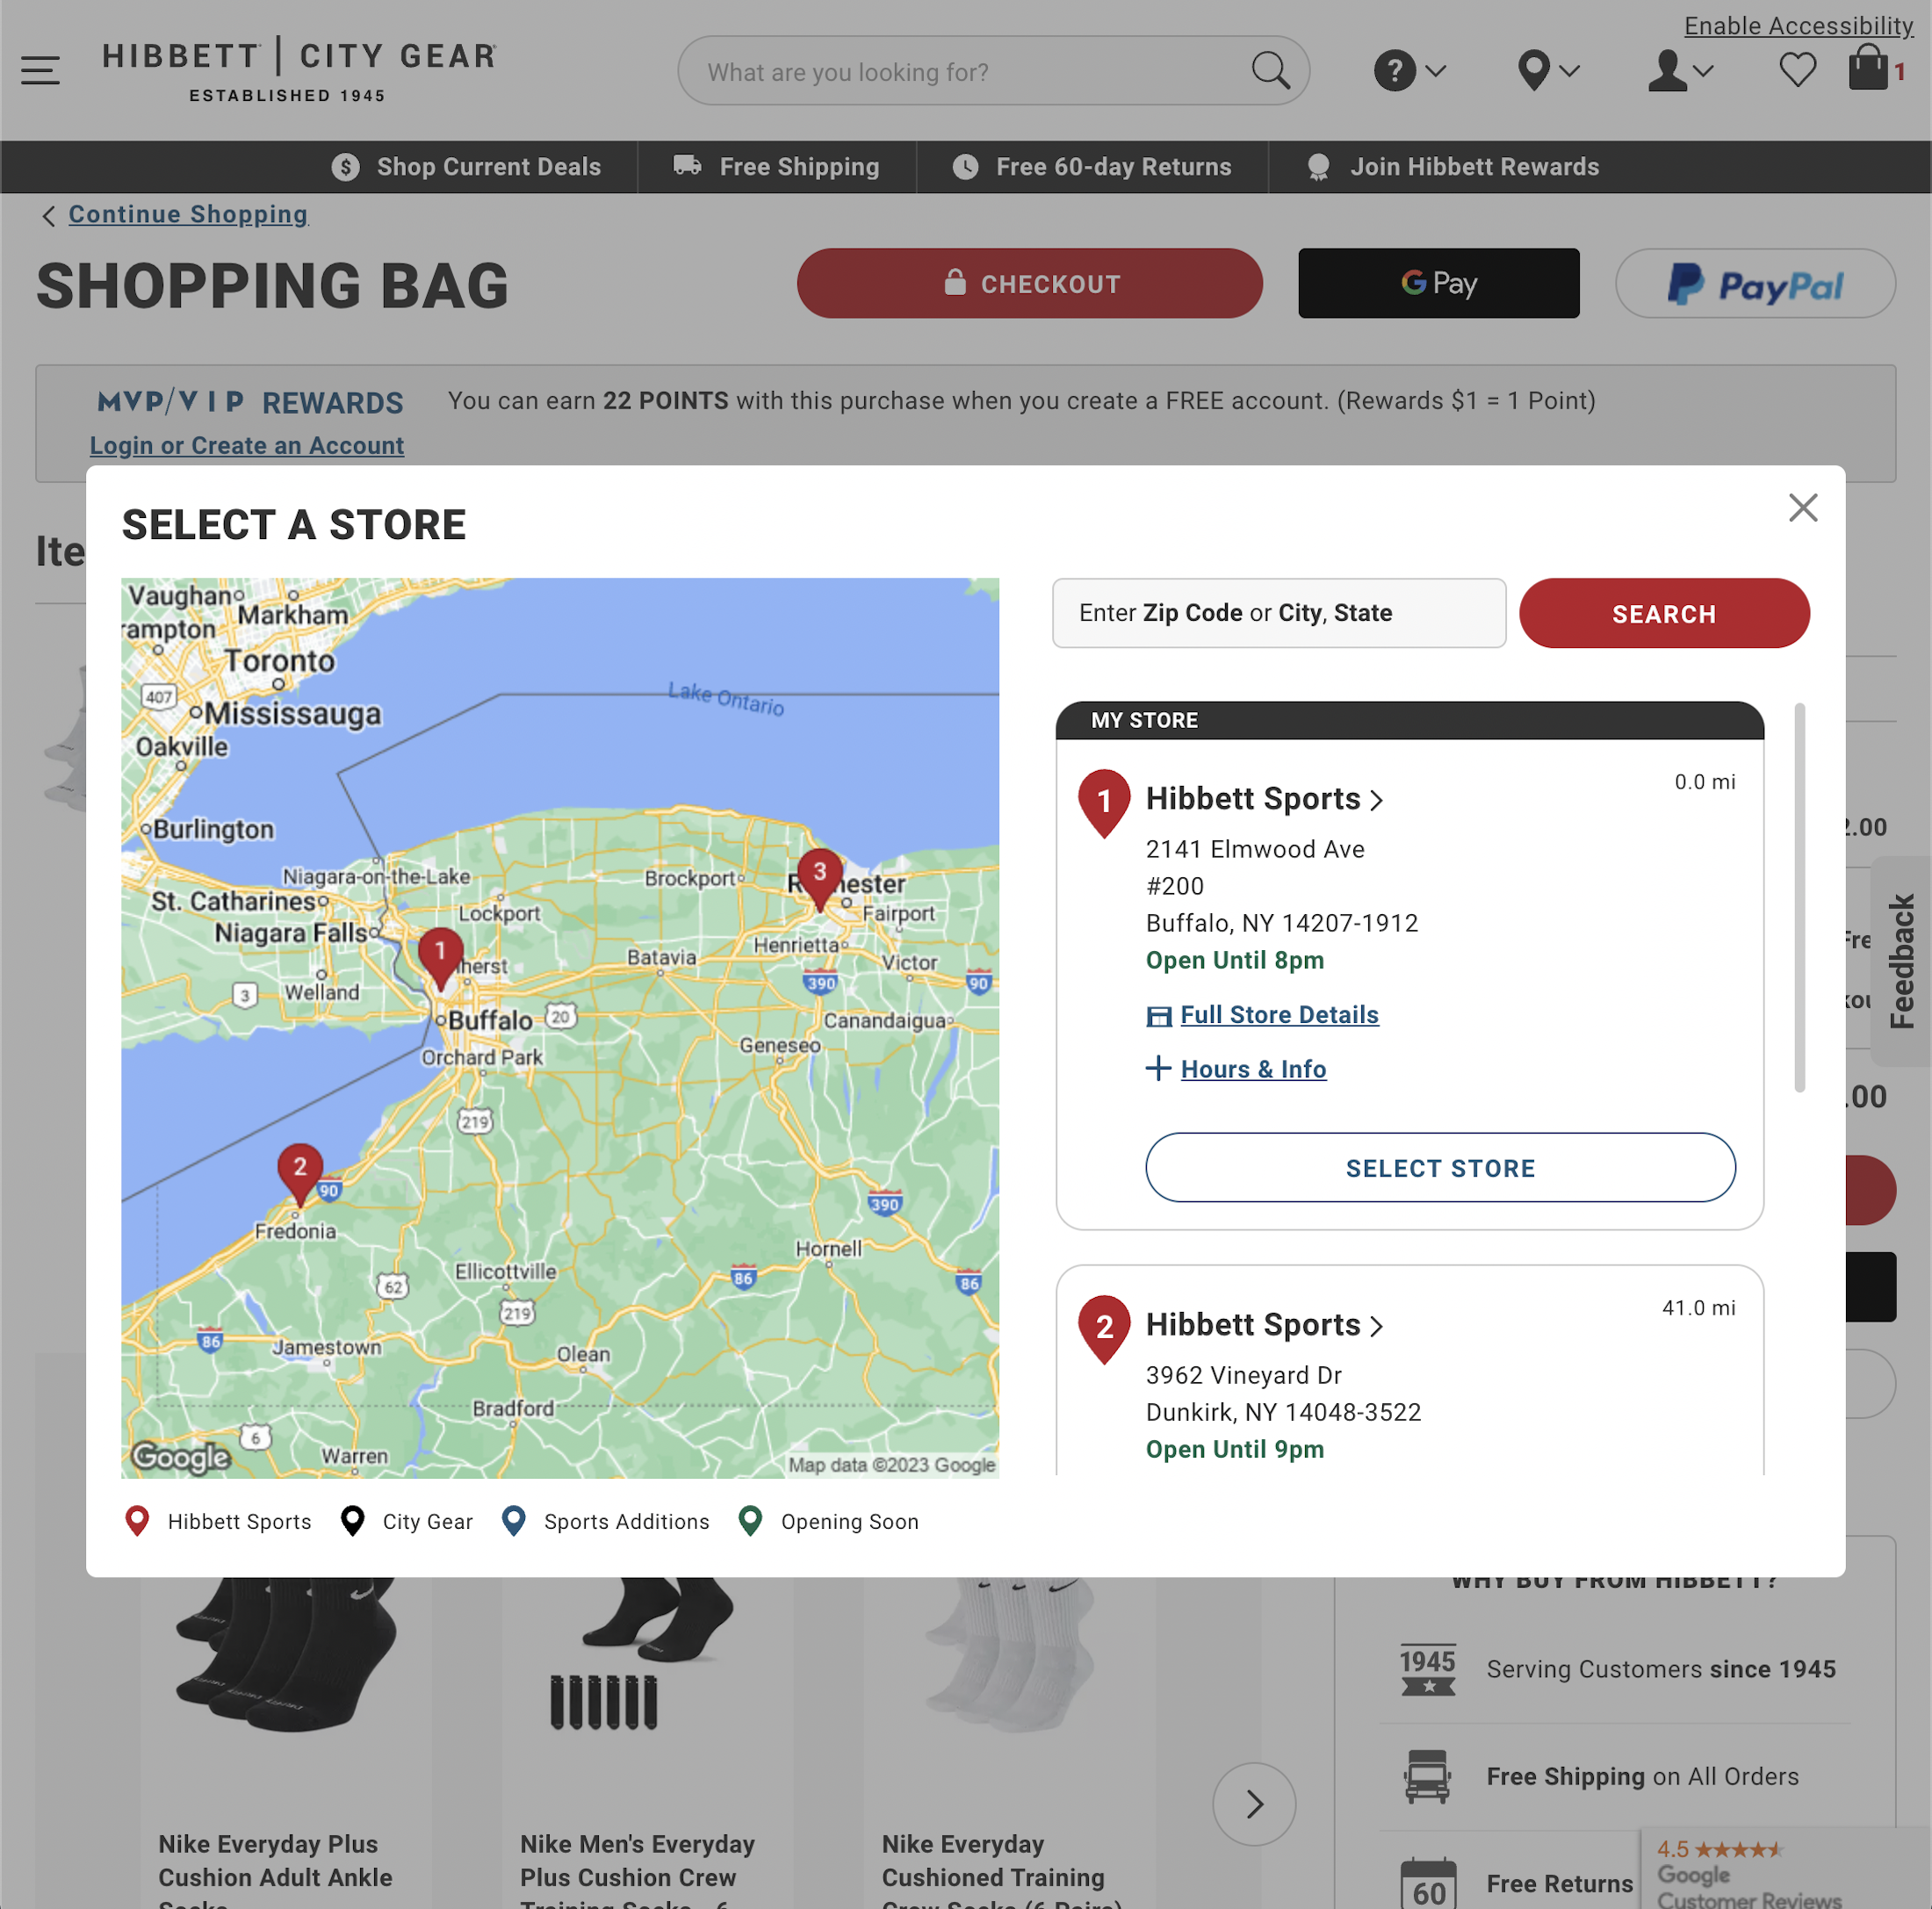
Task: Expand Hours & Info for Buffalo store
Action: coord(1252,1069)
